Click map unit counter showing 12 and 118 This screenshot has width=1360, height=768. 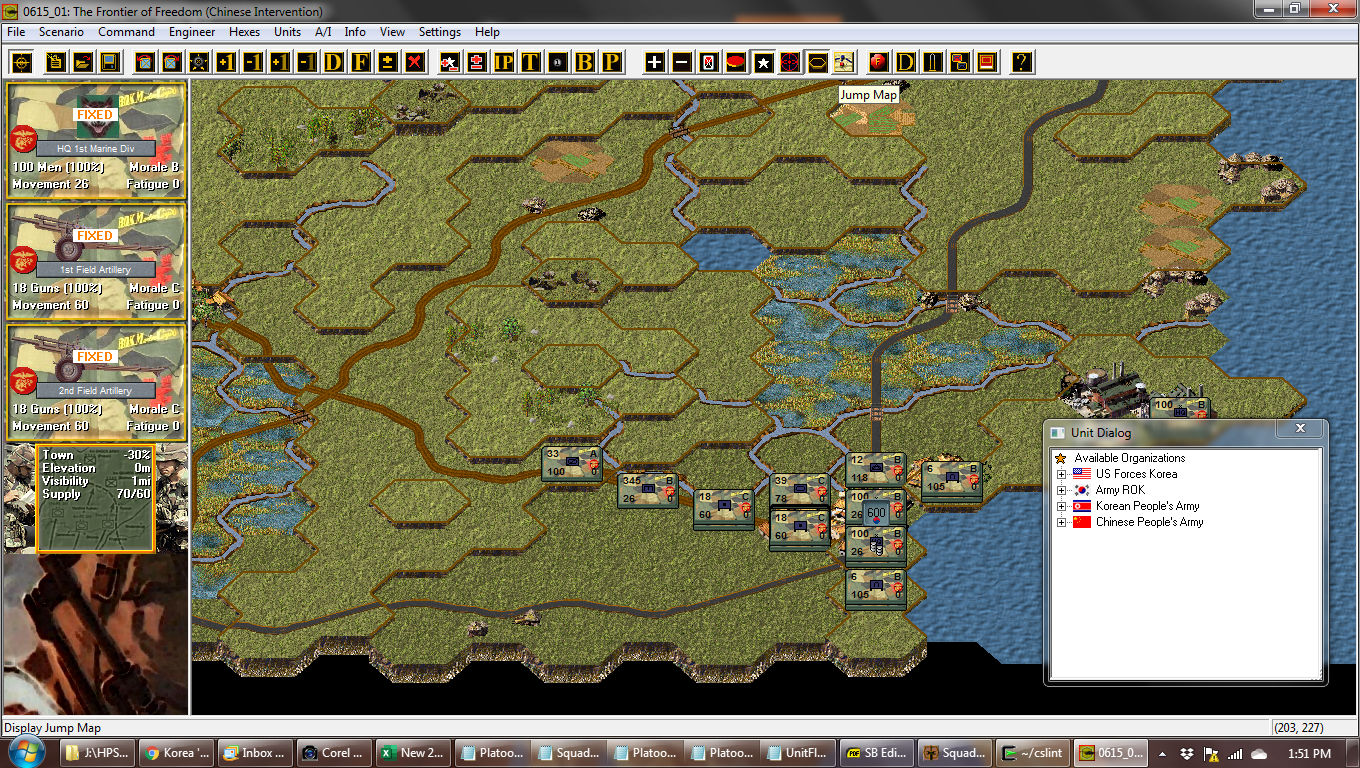875,469
